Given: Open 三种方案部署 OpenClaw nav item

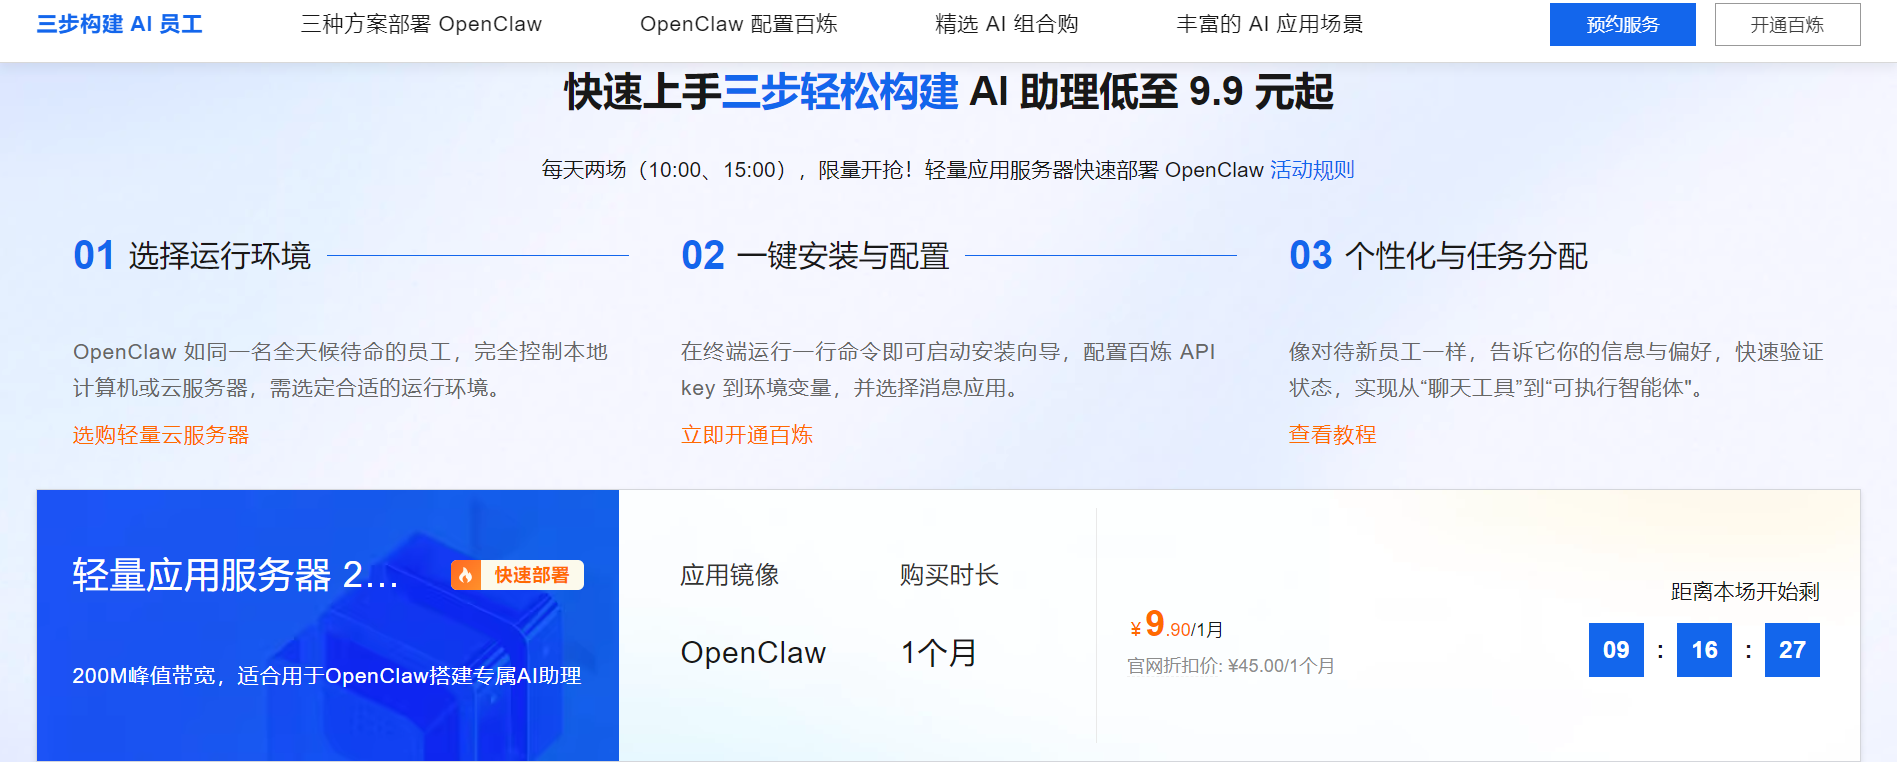Looking at the screenshot, I should 421,24.
